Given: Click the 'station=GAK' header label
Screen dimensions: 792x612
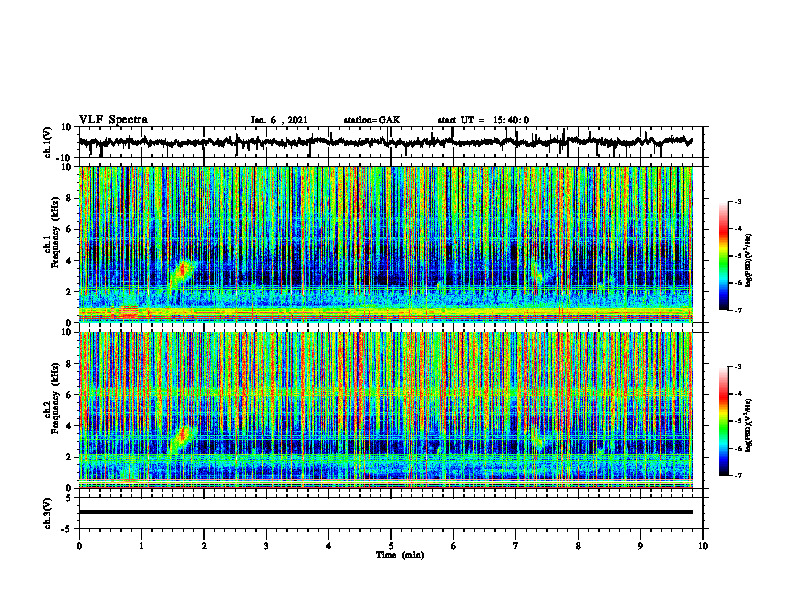Looking at the screenshot, I should click(372, 120).
